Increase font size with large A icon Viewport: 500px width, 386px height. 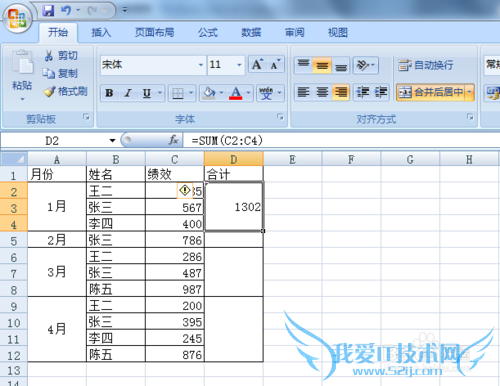click(x=257, y=64)
